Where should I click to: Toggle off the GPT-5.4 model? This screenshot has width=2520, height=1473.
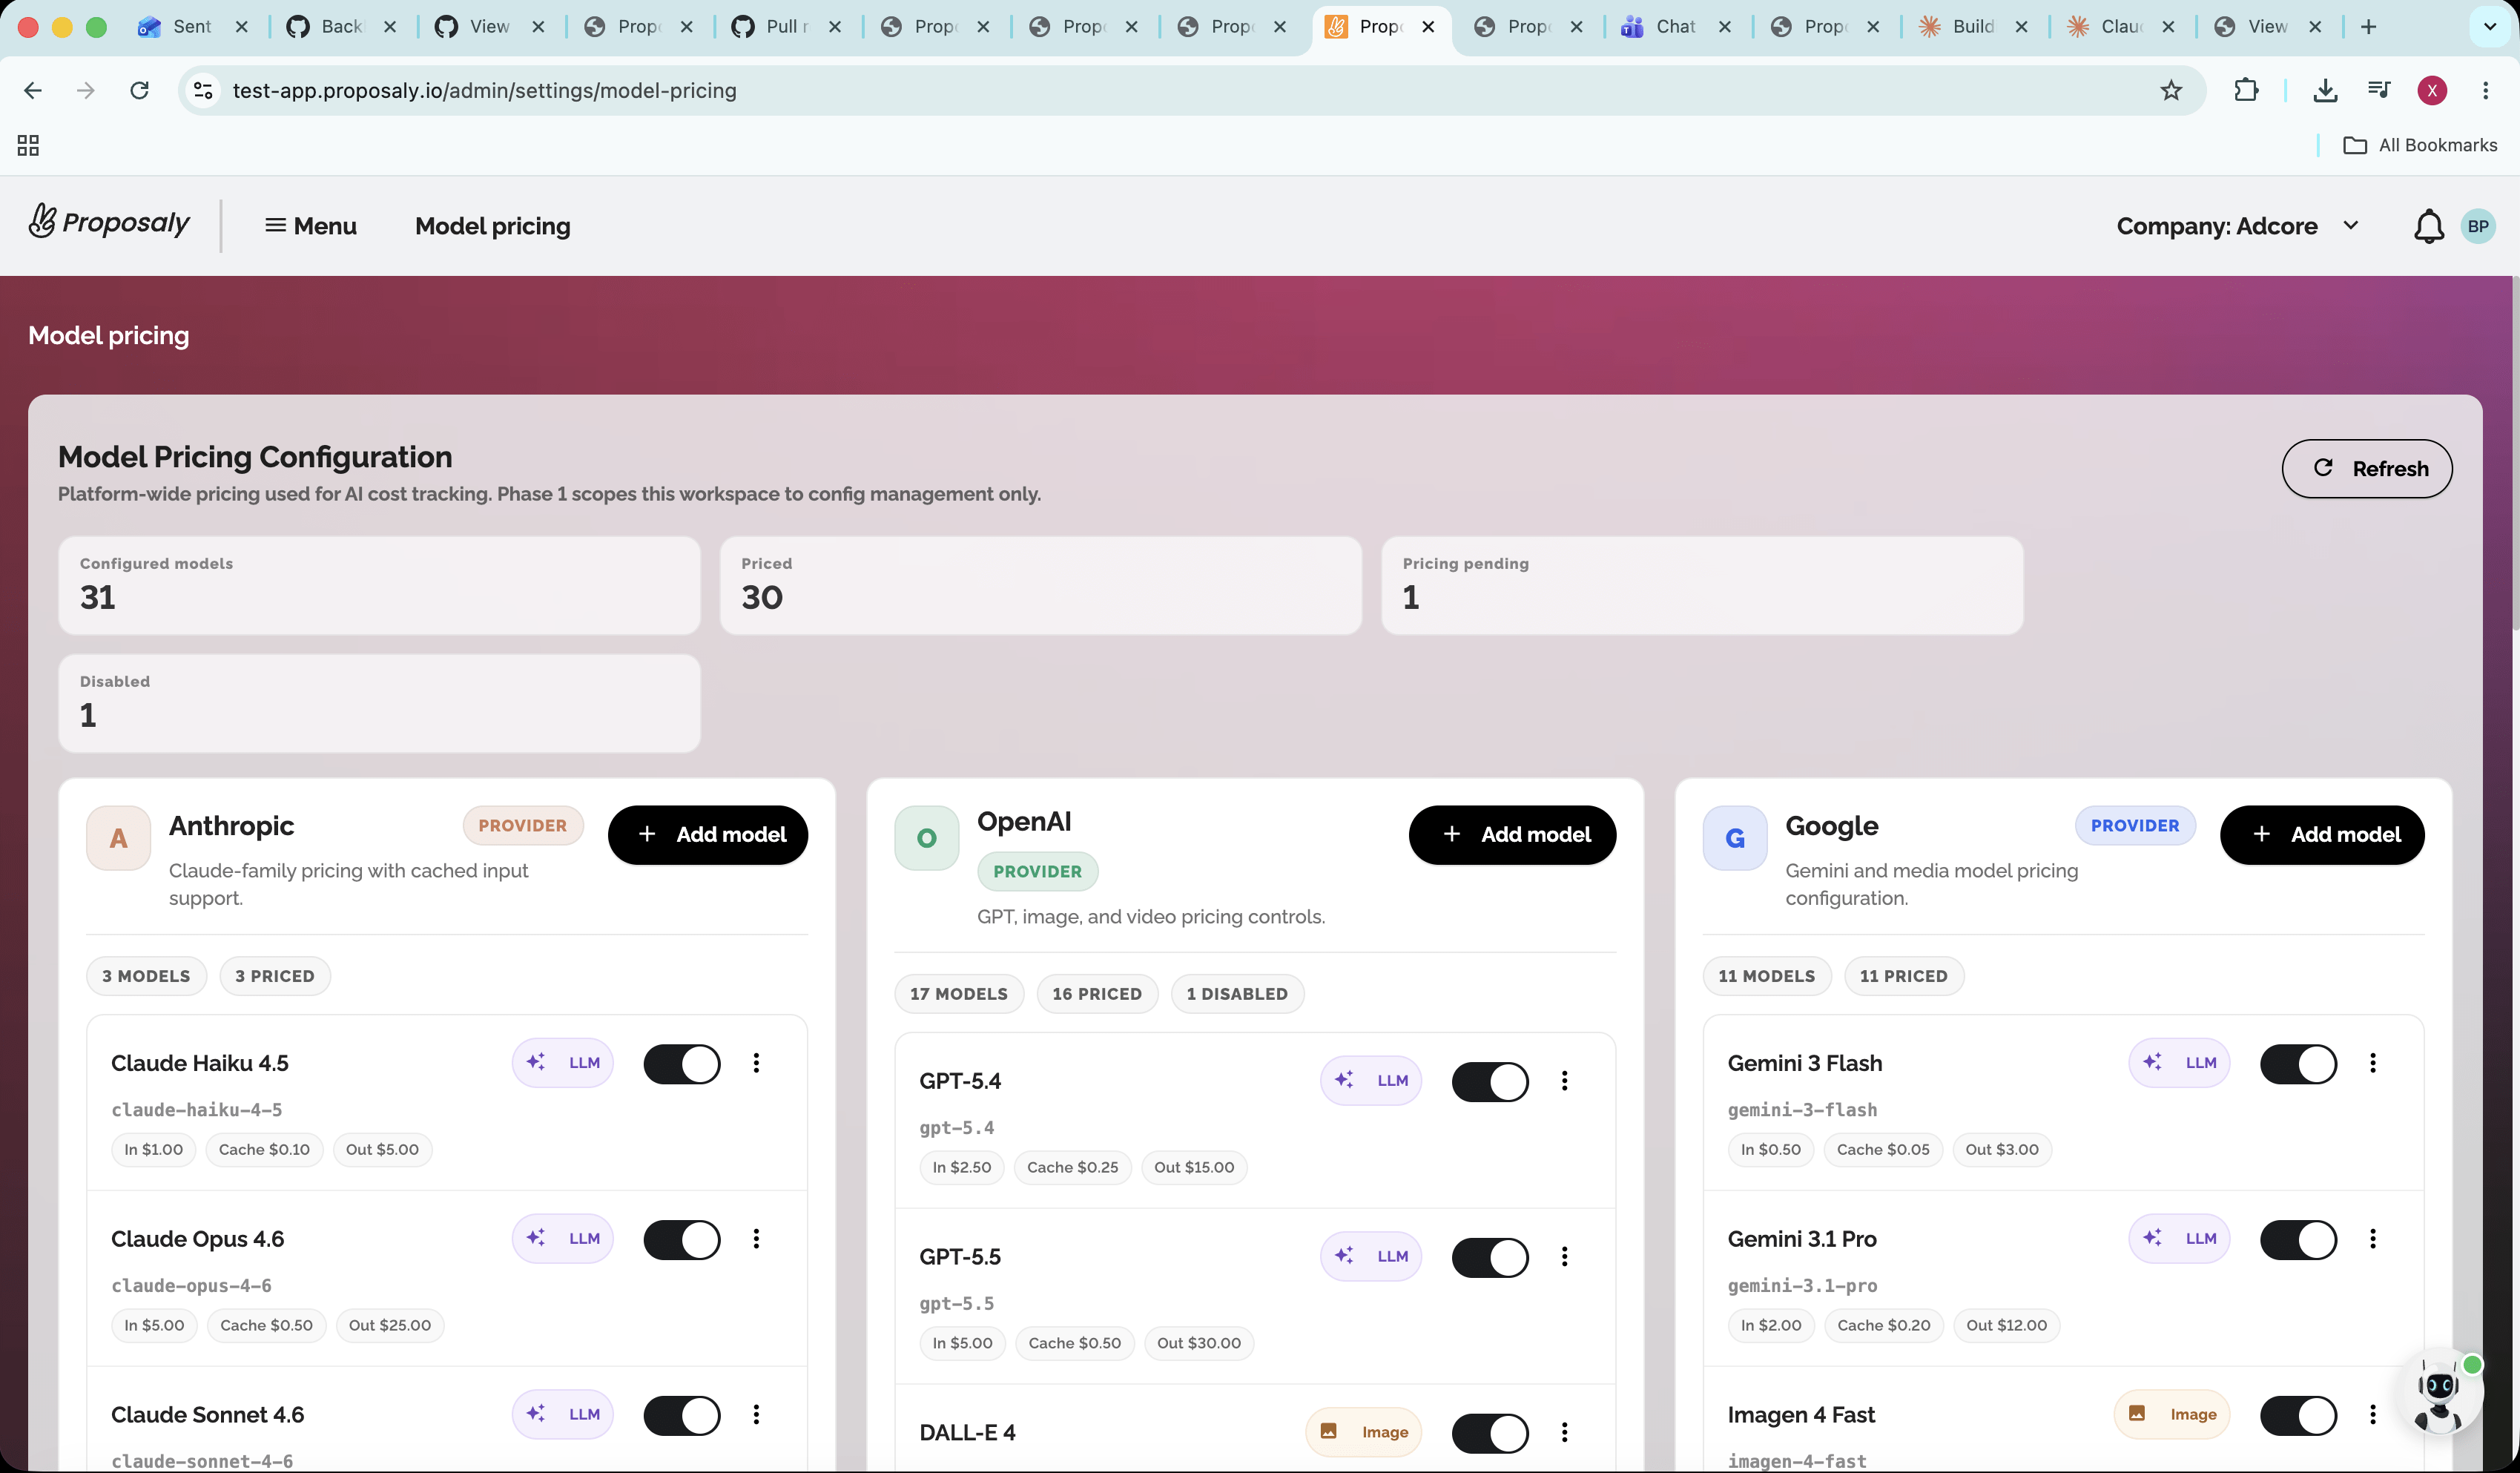click(x=1490, y=1082)
